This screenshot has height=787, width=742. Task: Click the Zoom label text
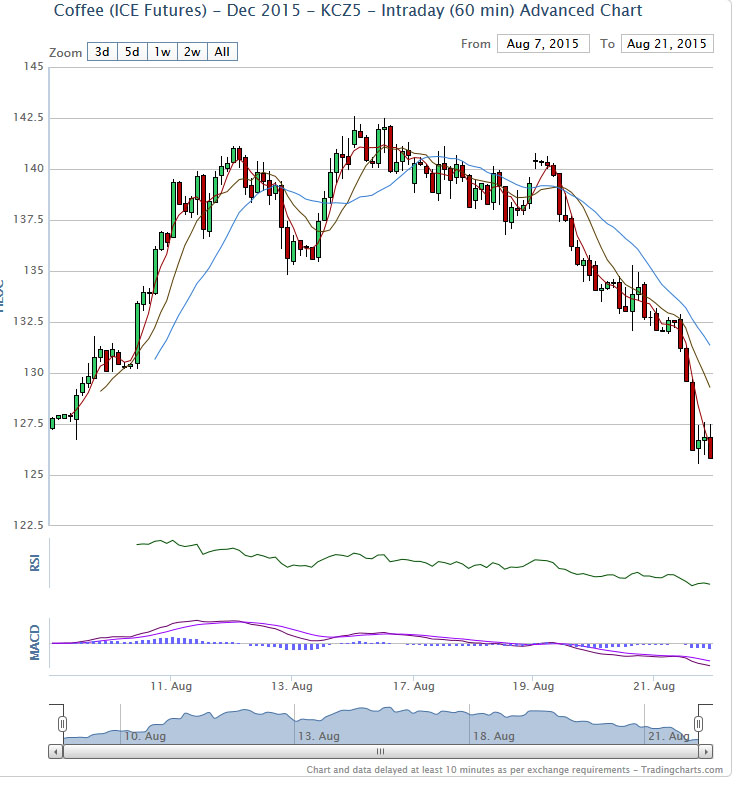(x=65, y=53)
